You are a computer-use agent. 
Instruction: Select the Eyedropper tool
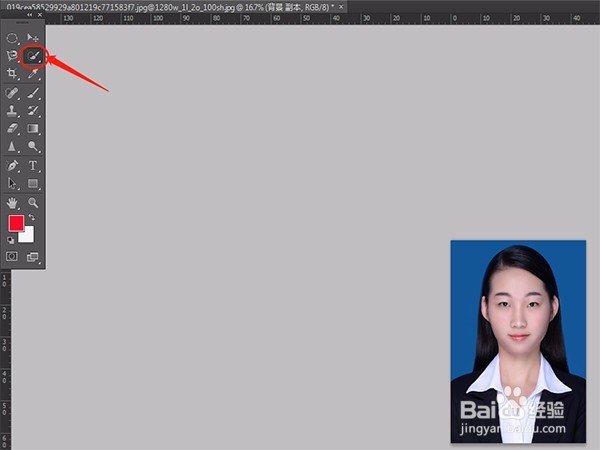click(33, 73)
